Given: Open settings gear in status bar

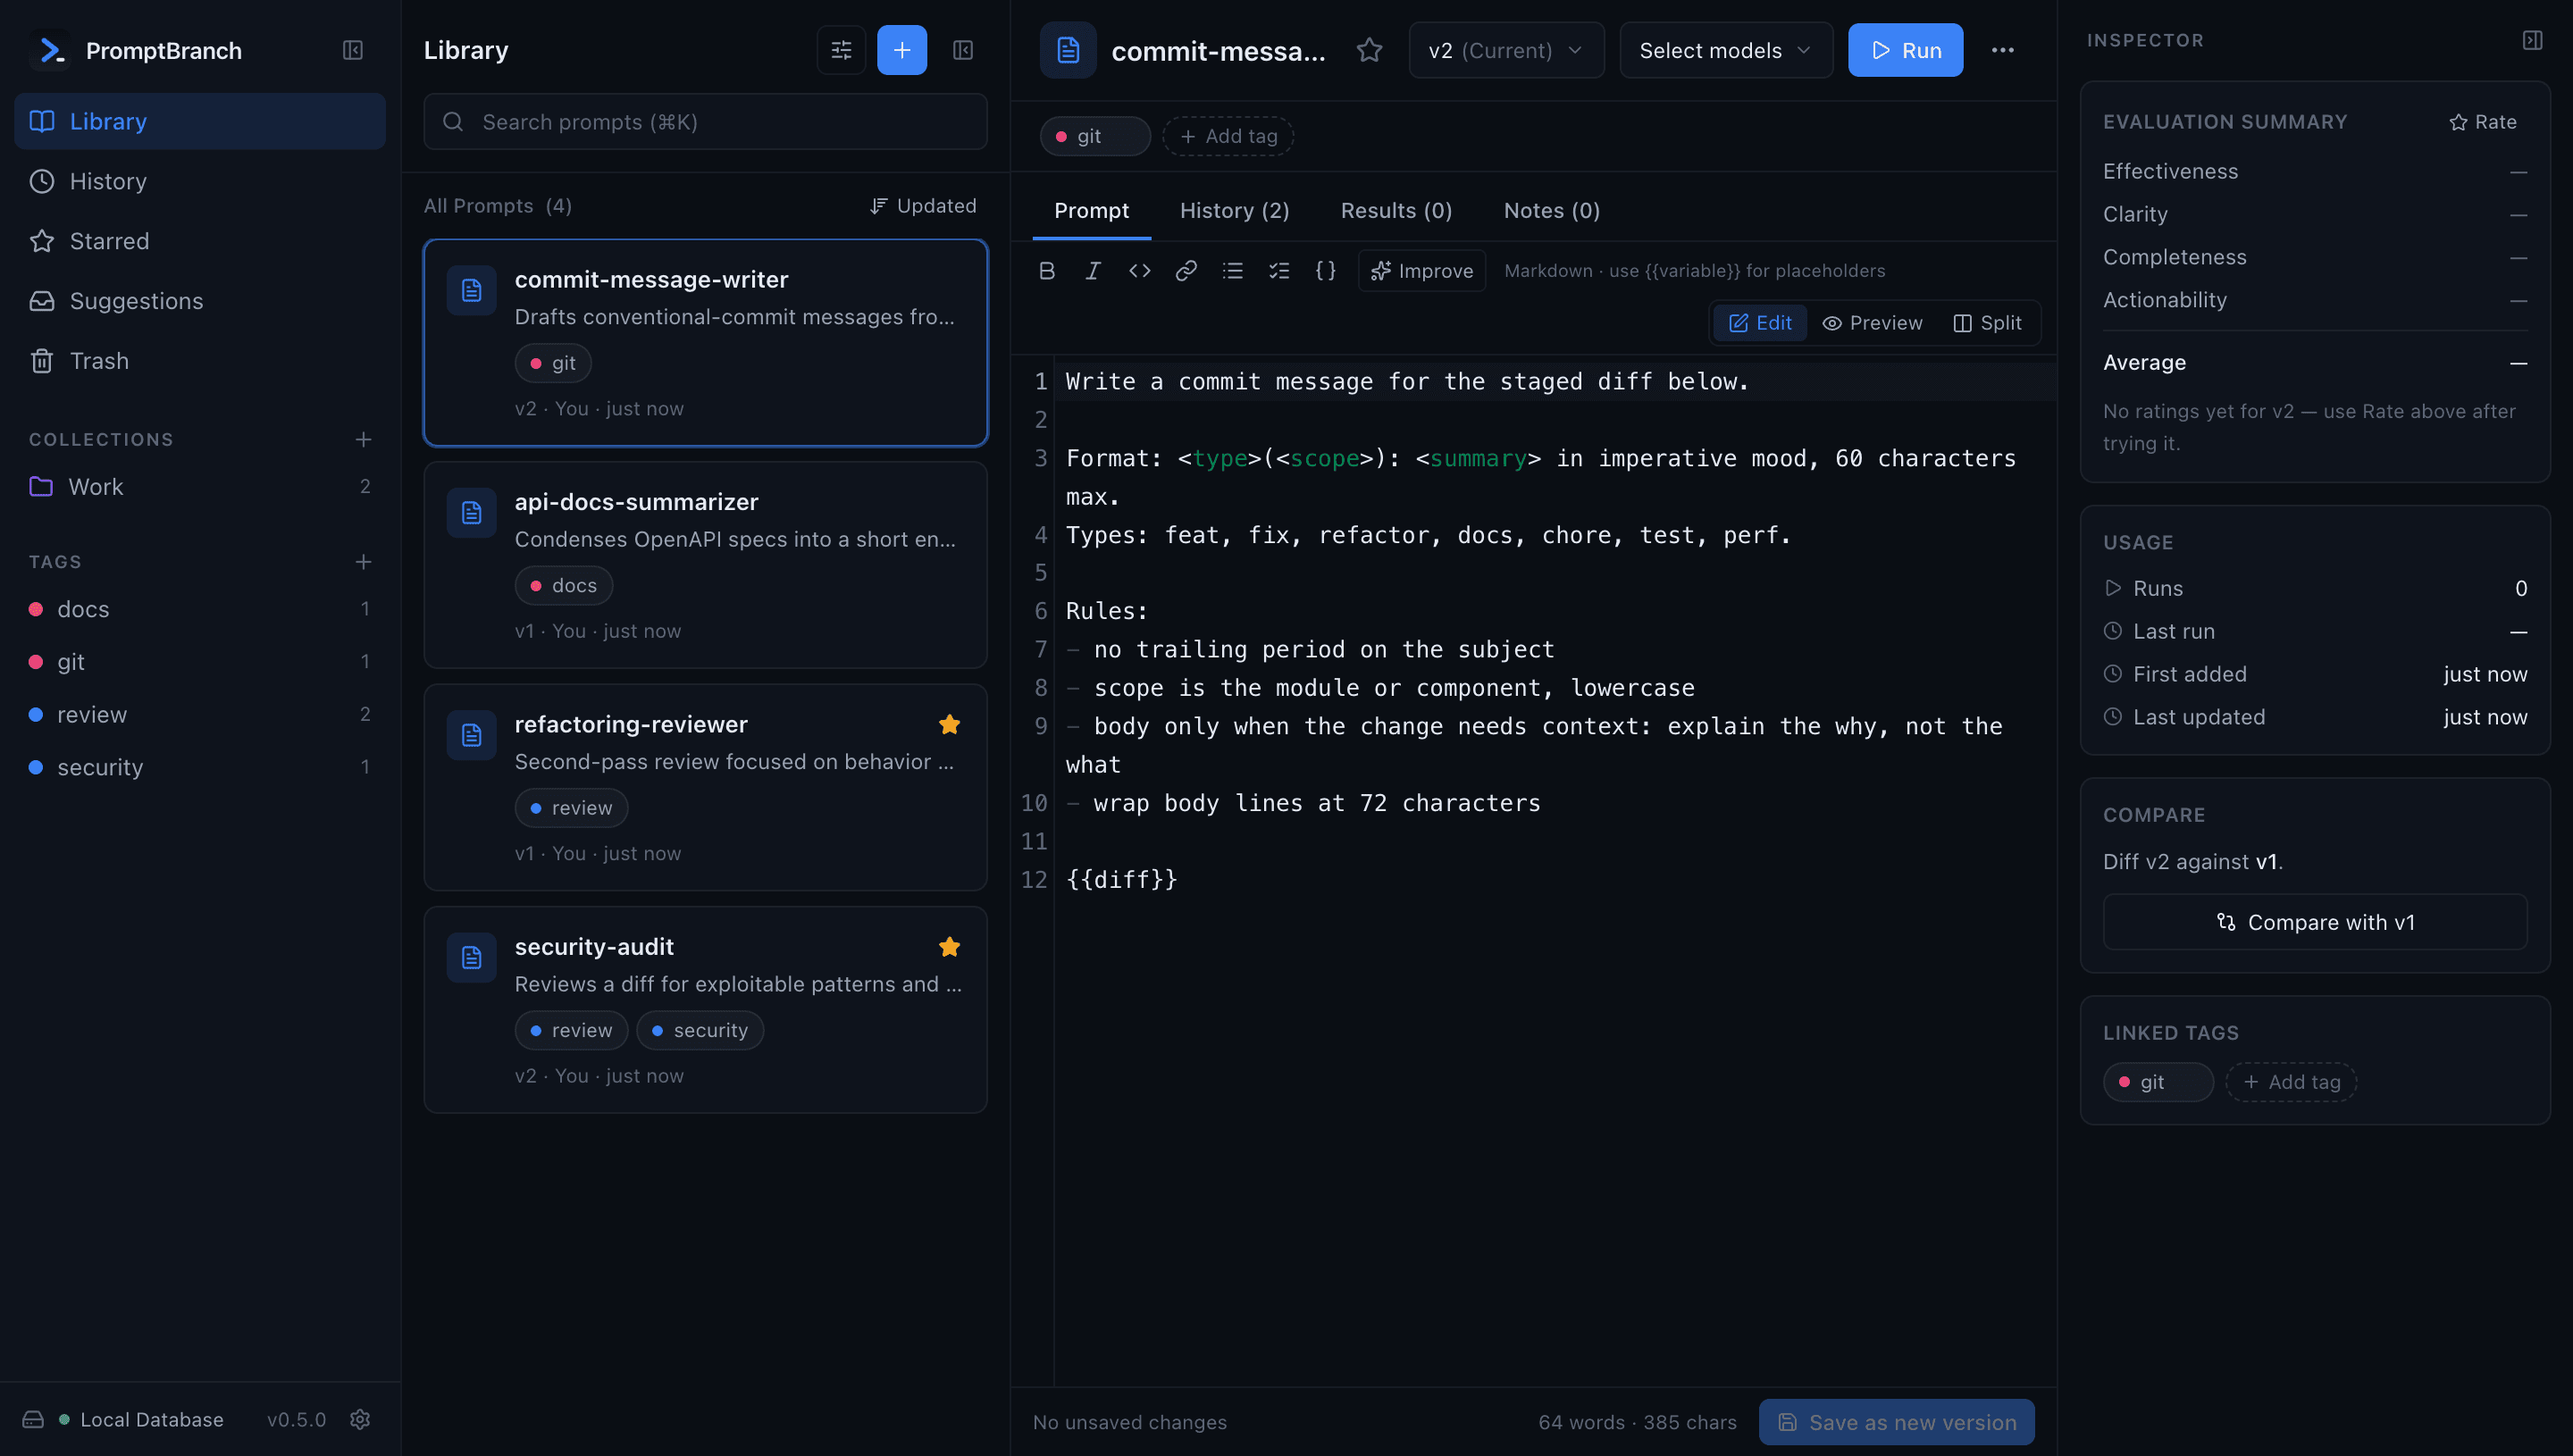Looking at the screenshot, I should 360,1419.
